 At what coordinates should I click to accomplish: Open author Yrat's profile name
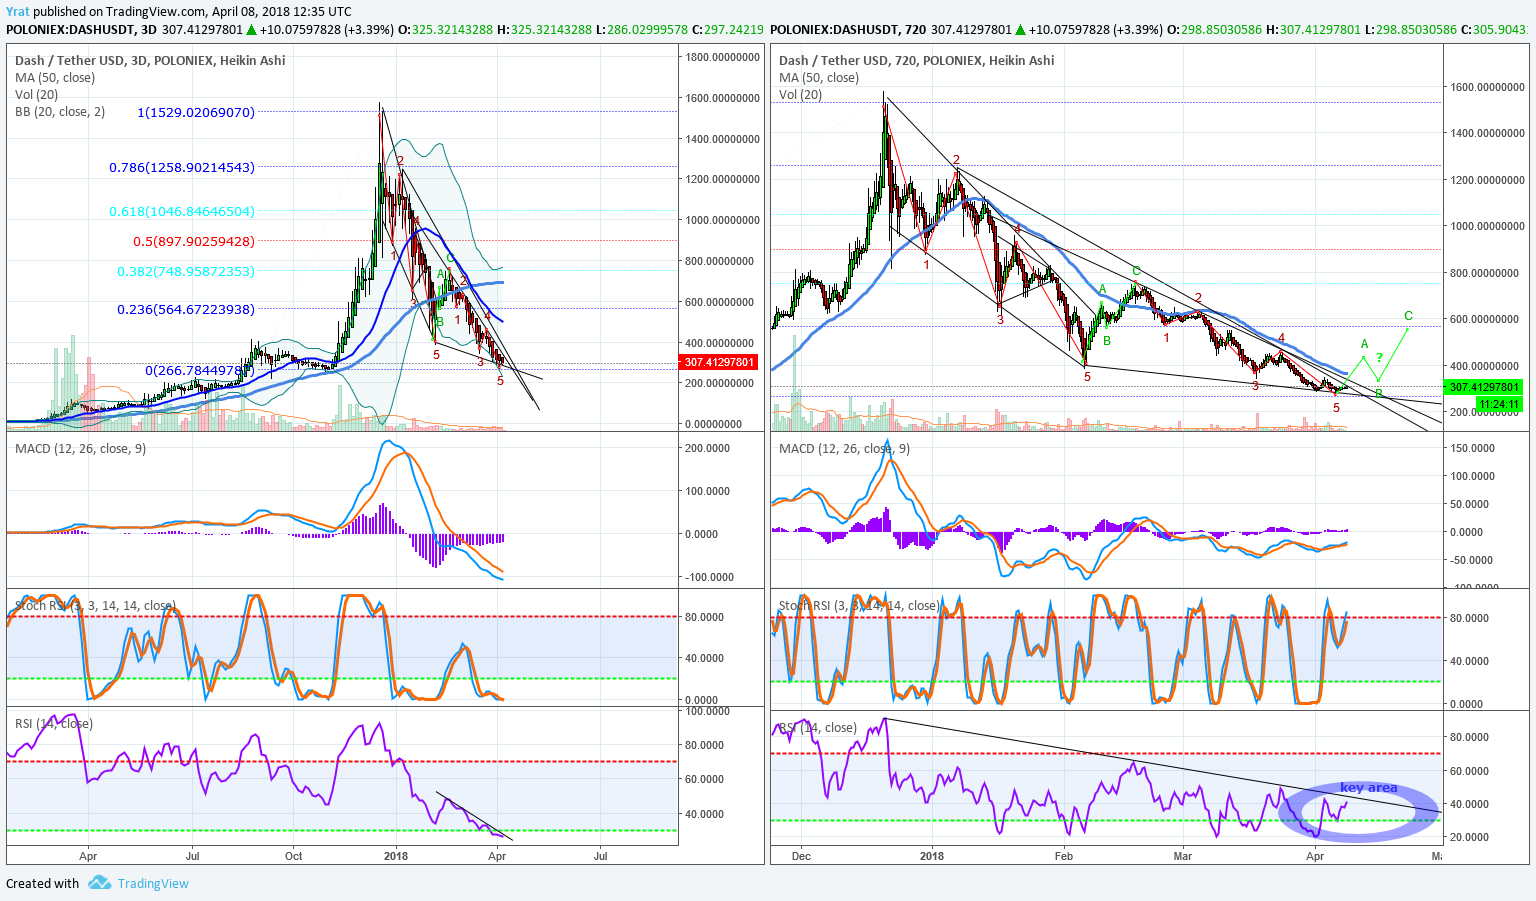coord(17,12)
